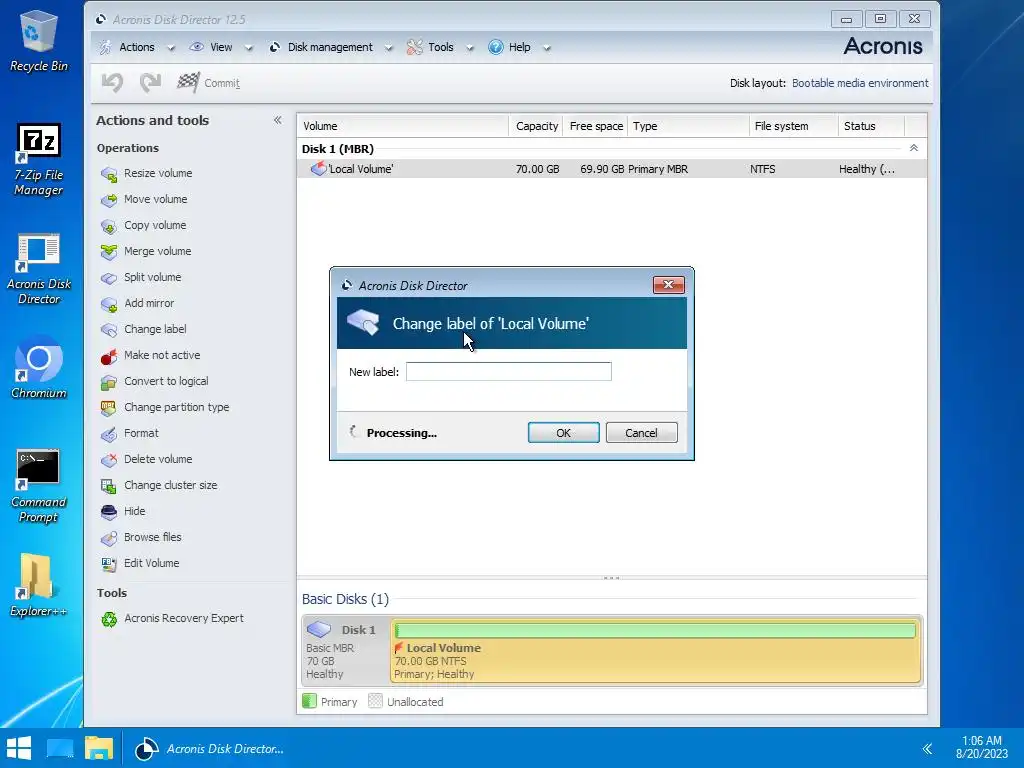
Task: Close the Change label dialog
Action: pyautogui.click(x=668, y=285)
